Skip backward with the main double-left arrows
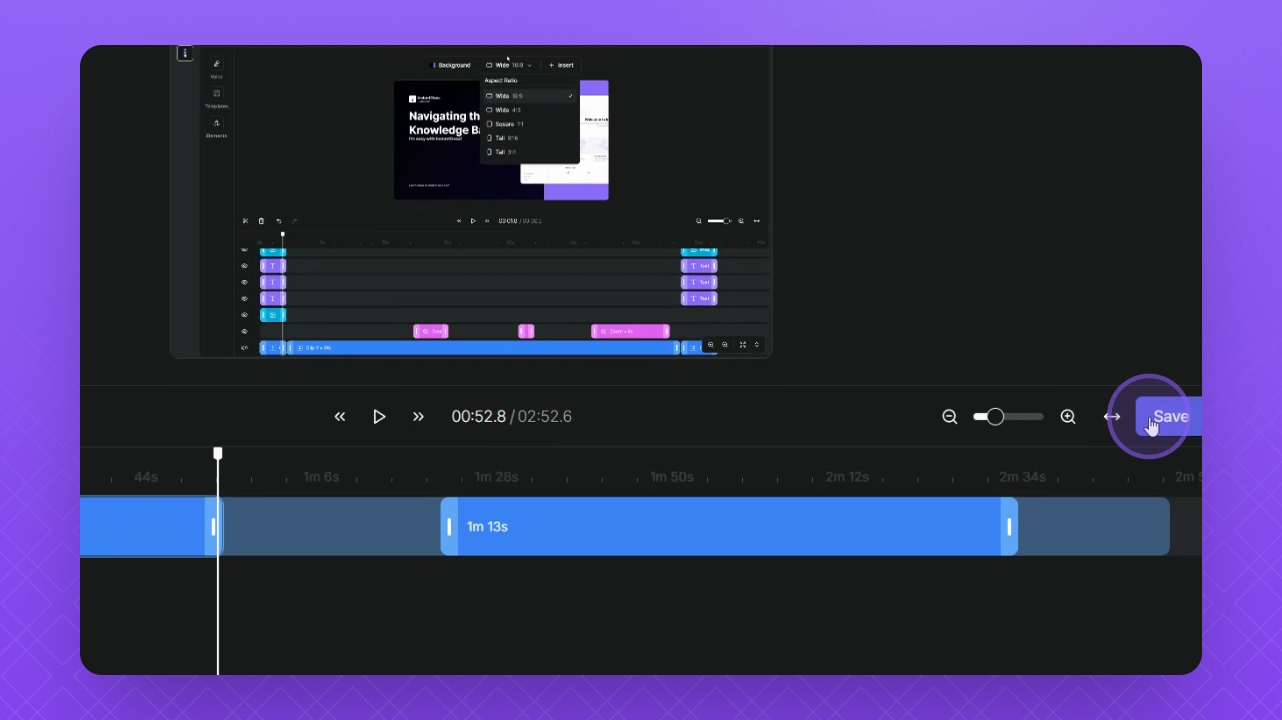1282x720 pixels. [340, 417]
